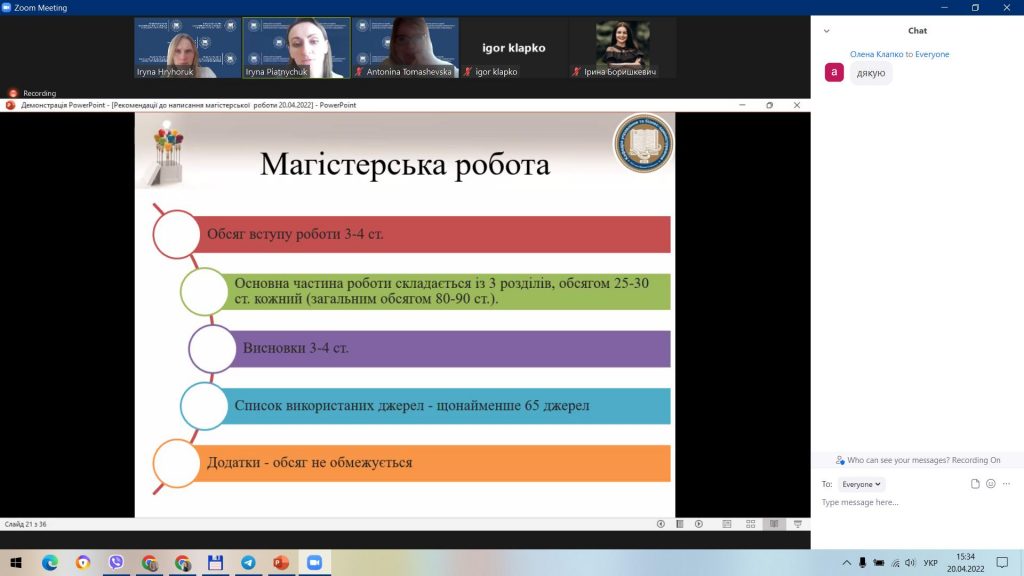
Task: Open Viber from the taskbar
Action: (116, 562)
